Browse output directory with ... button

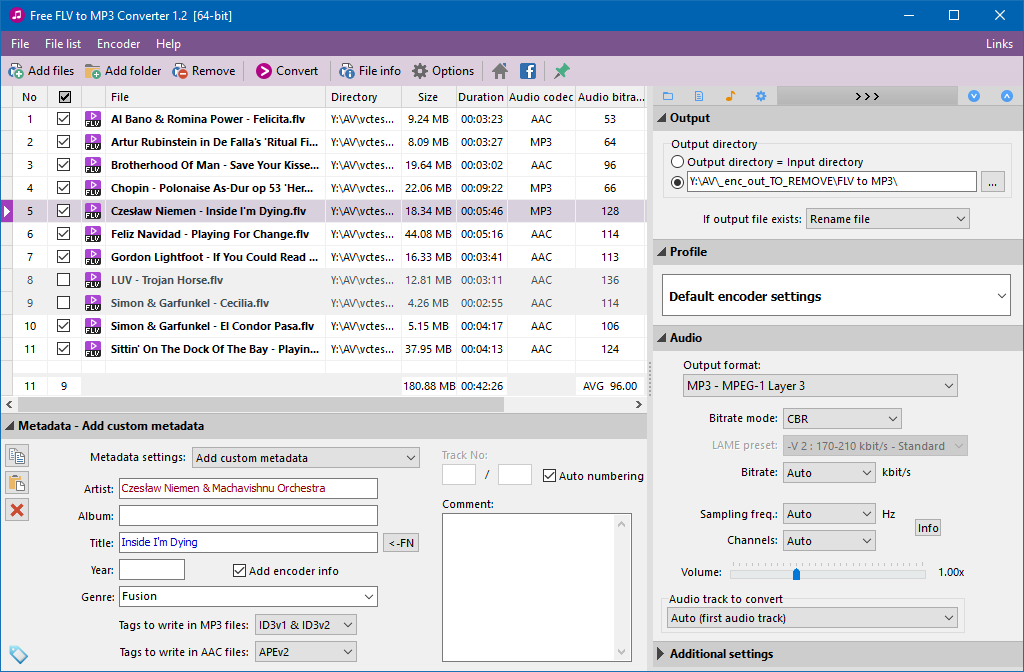coord(992,182)
